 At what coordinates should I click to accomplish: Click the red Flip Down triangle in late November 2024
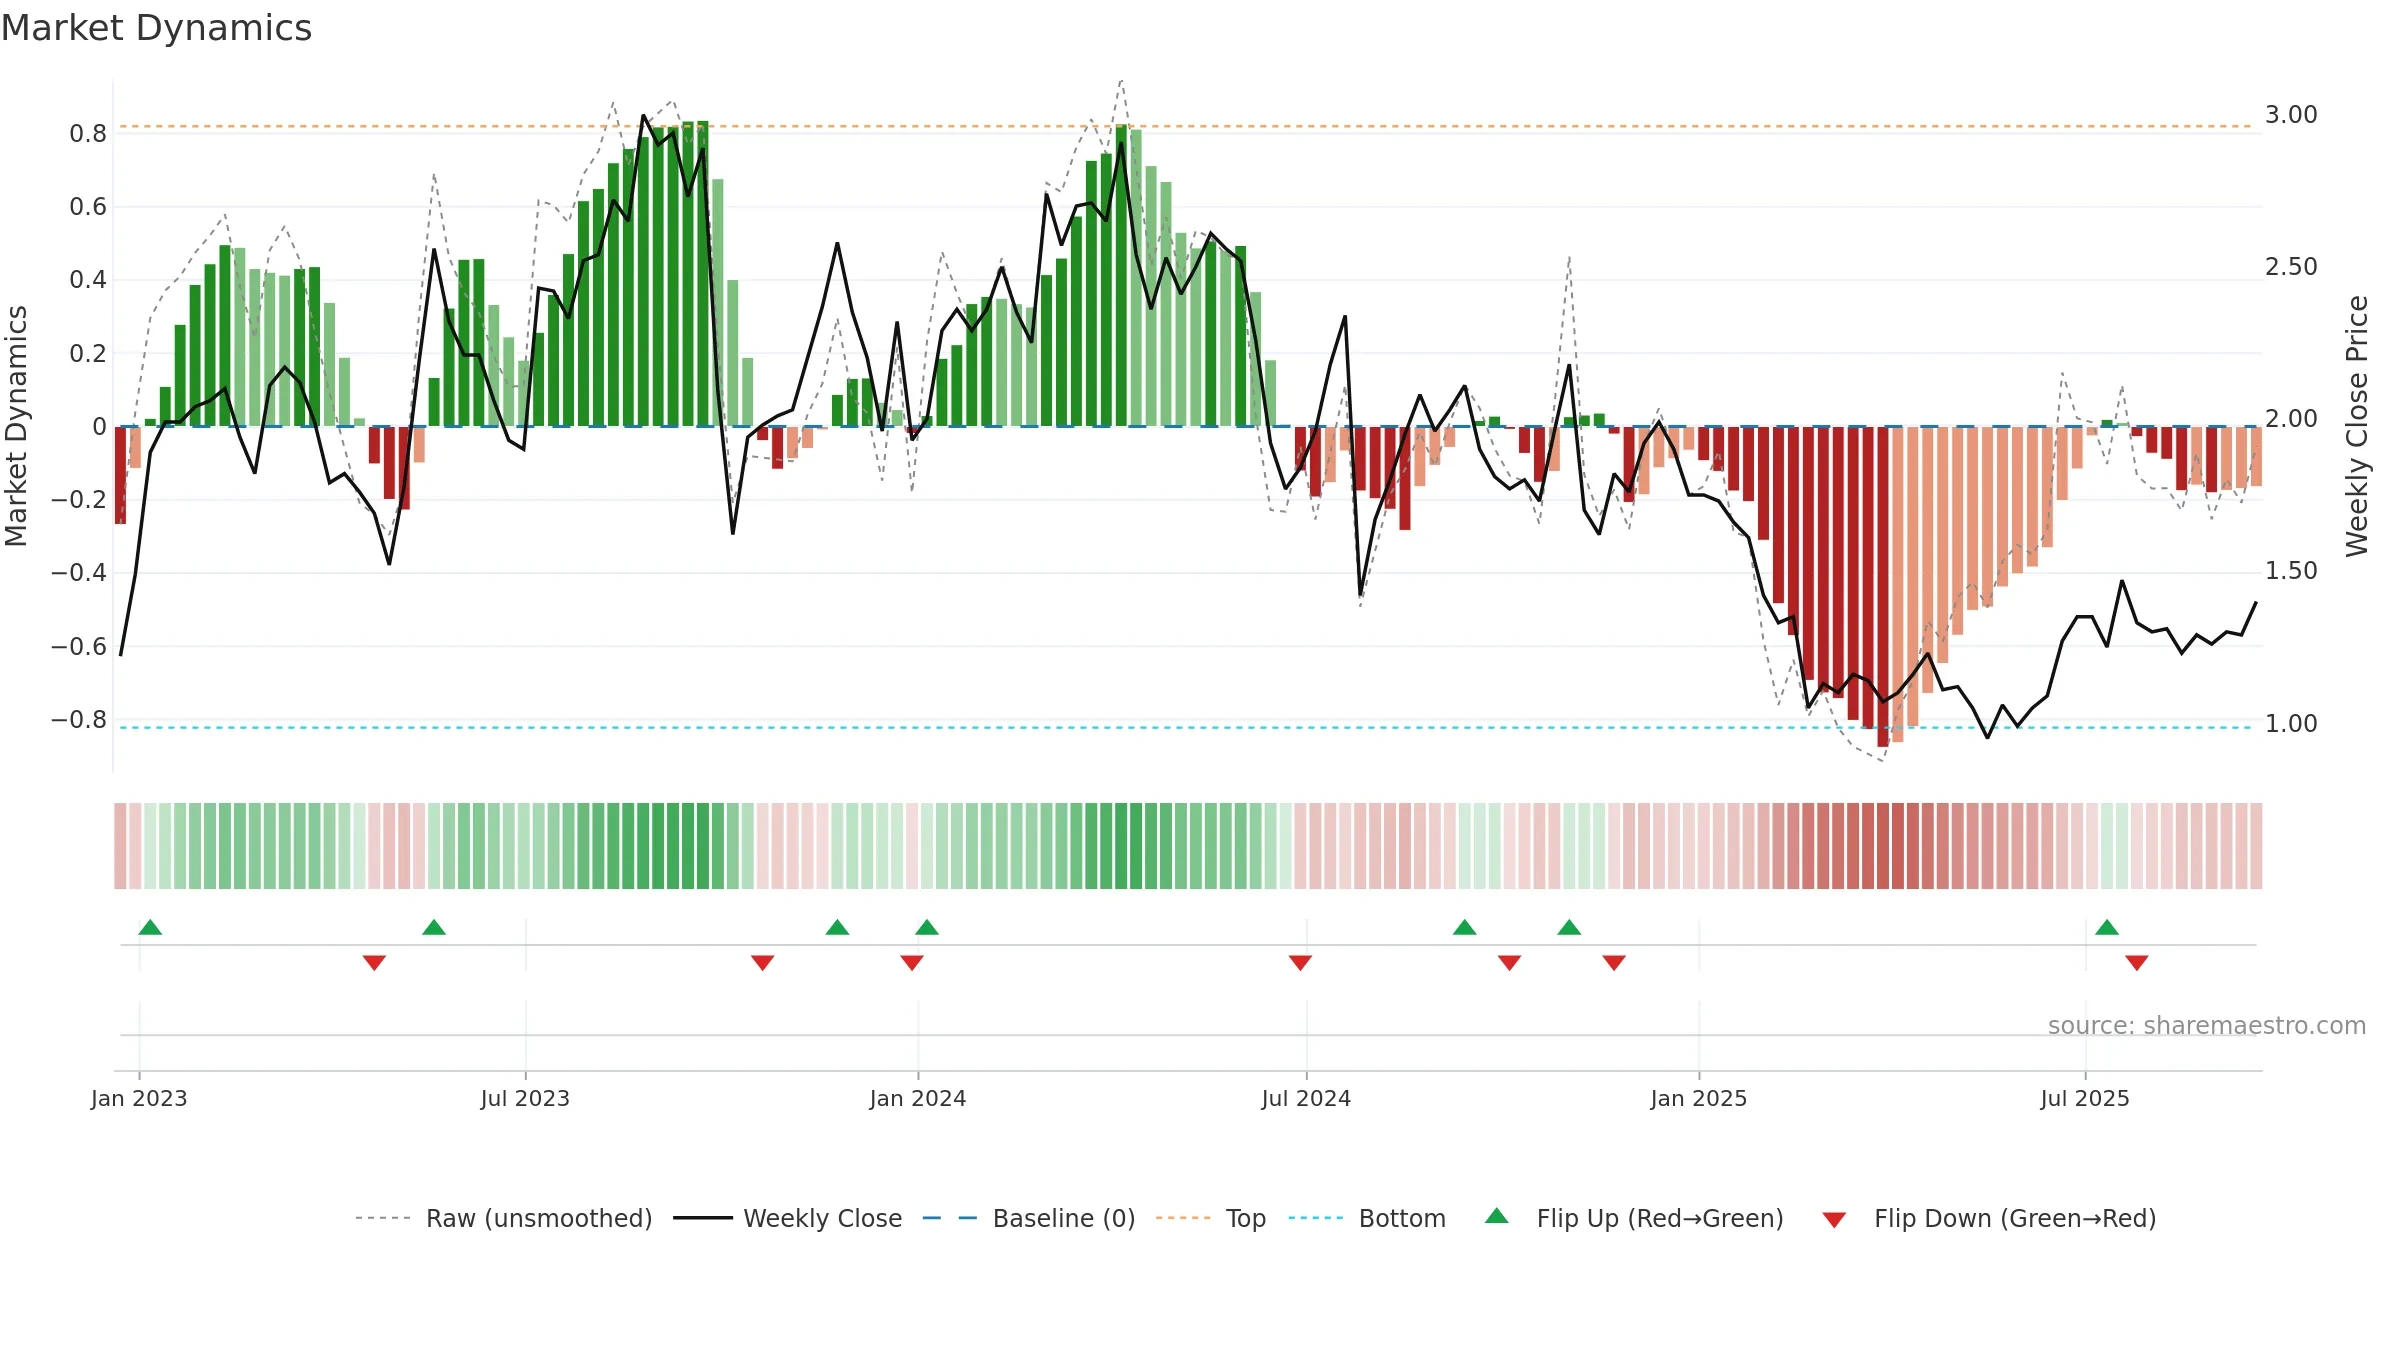(1614, 963)
